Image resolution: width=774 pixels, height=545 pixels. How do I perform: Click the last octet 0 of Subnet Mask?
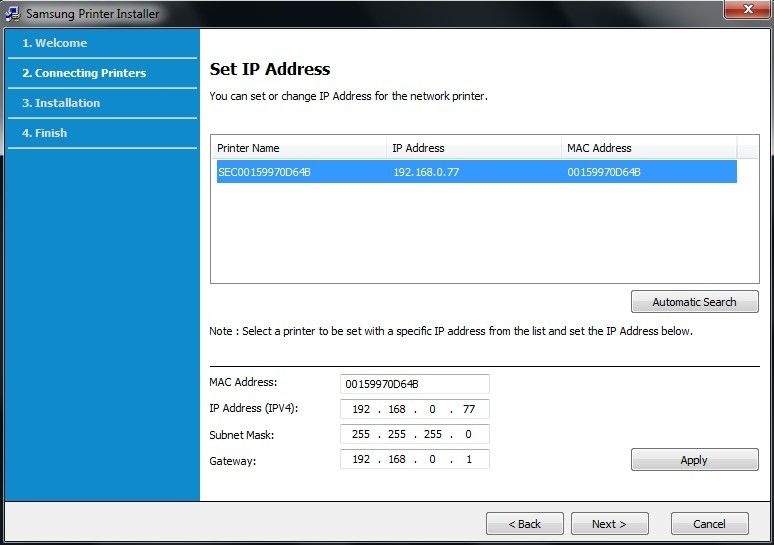(468, 434)
